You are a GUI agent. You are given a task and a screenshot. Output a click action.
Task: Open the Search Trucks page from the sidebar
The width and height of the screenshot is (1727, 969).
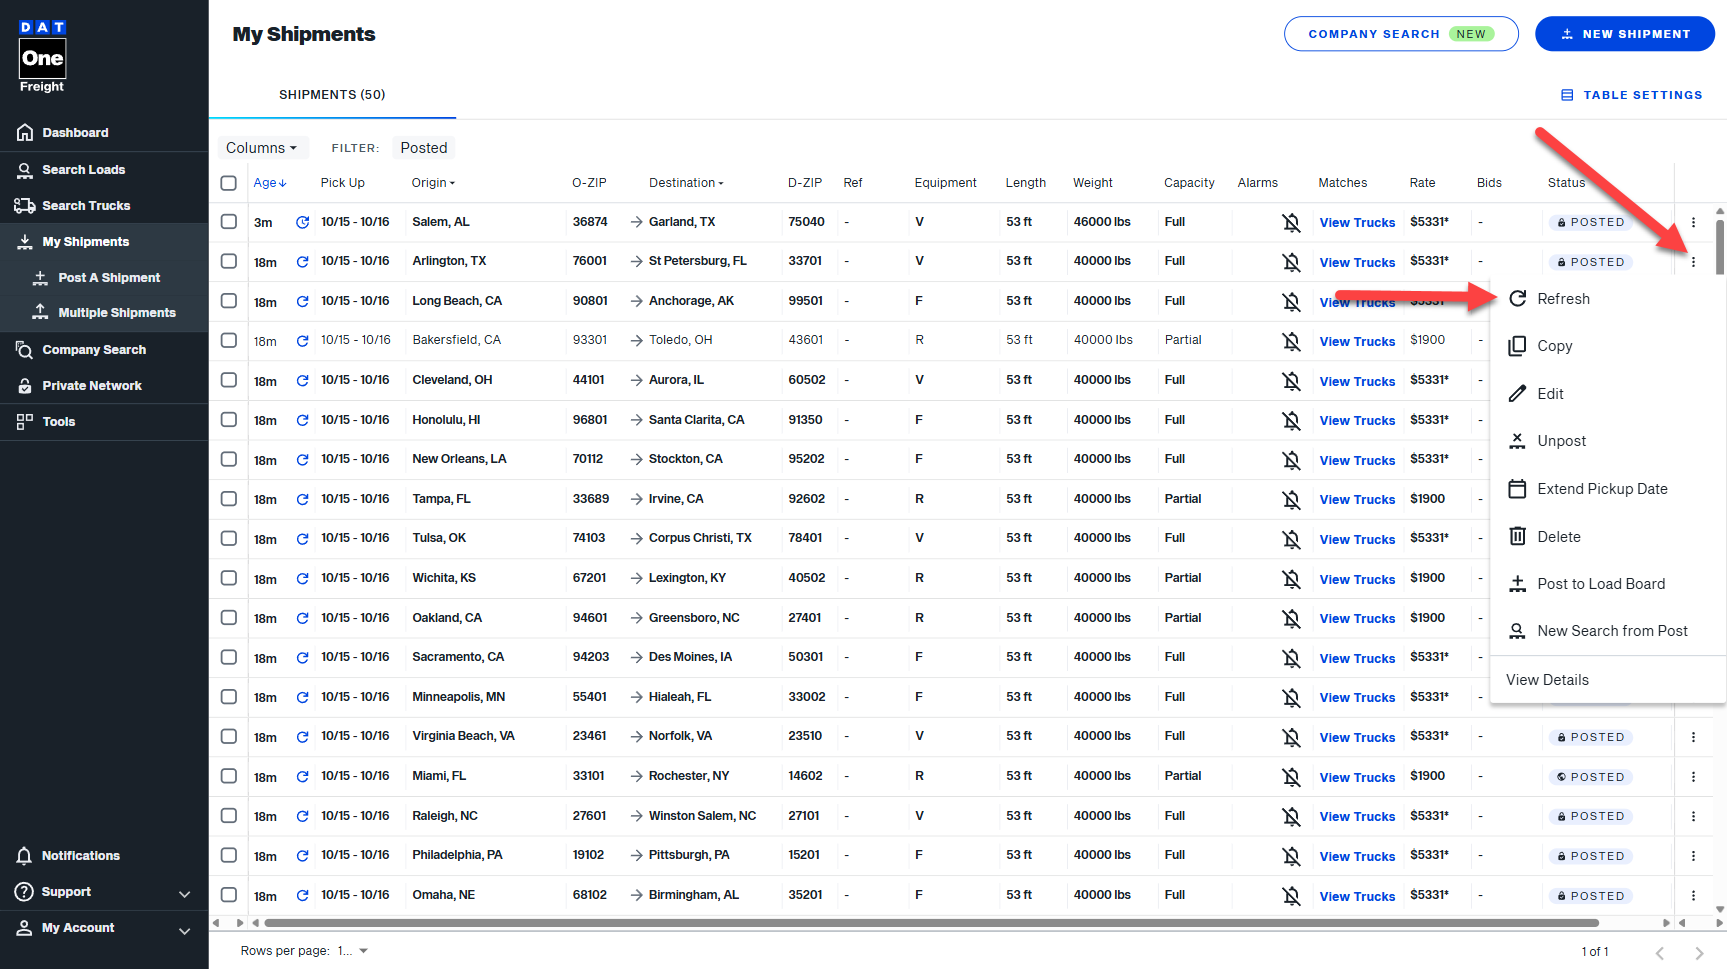pyautogui.click(x=86, y=206)
